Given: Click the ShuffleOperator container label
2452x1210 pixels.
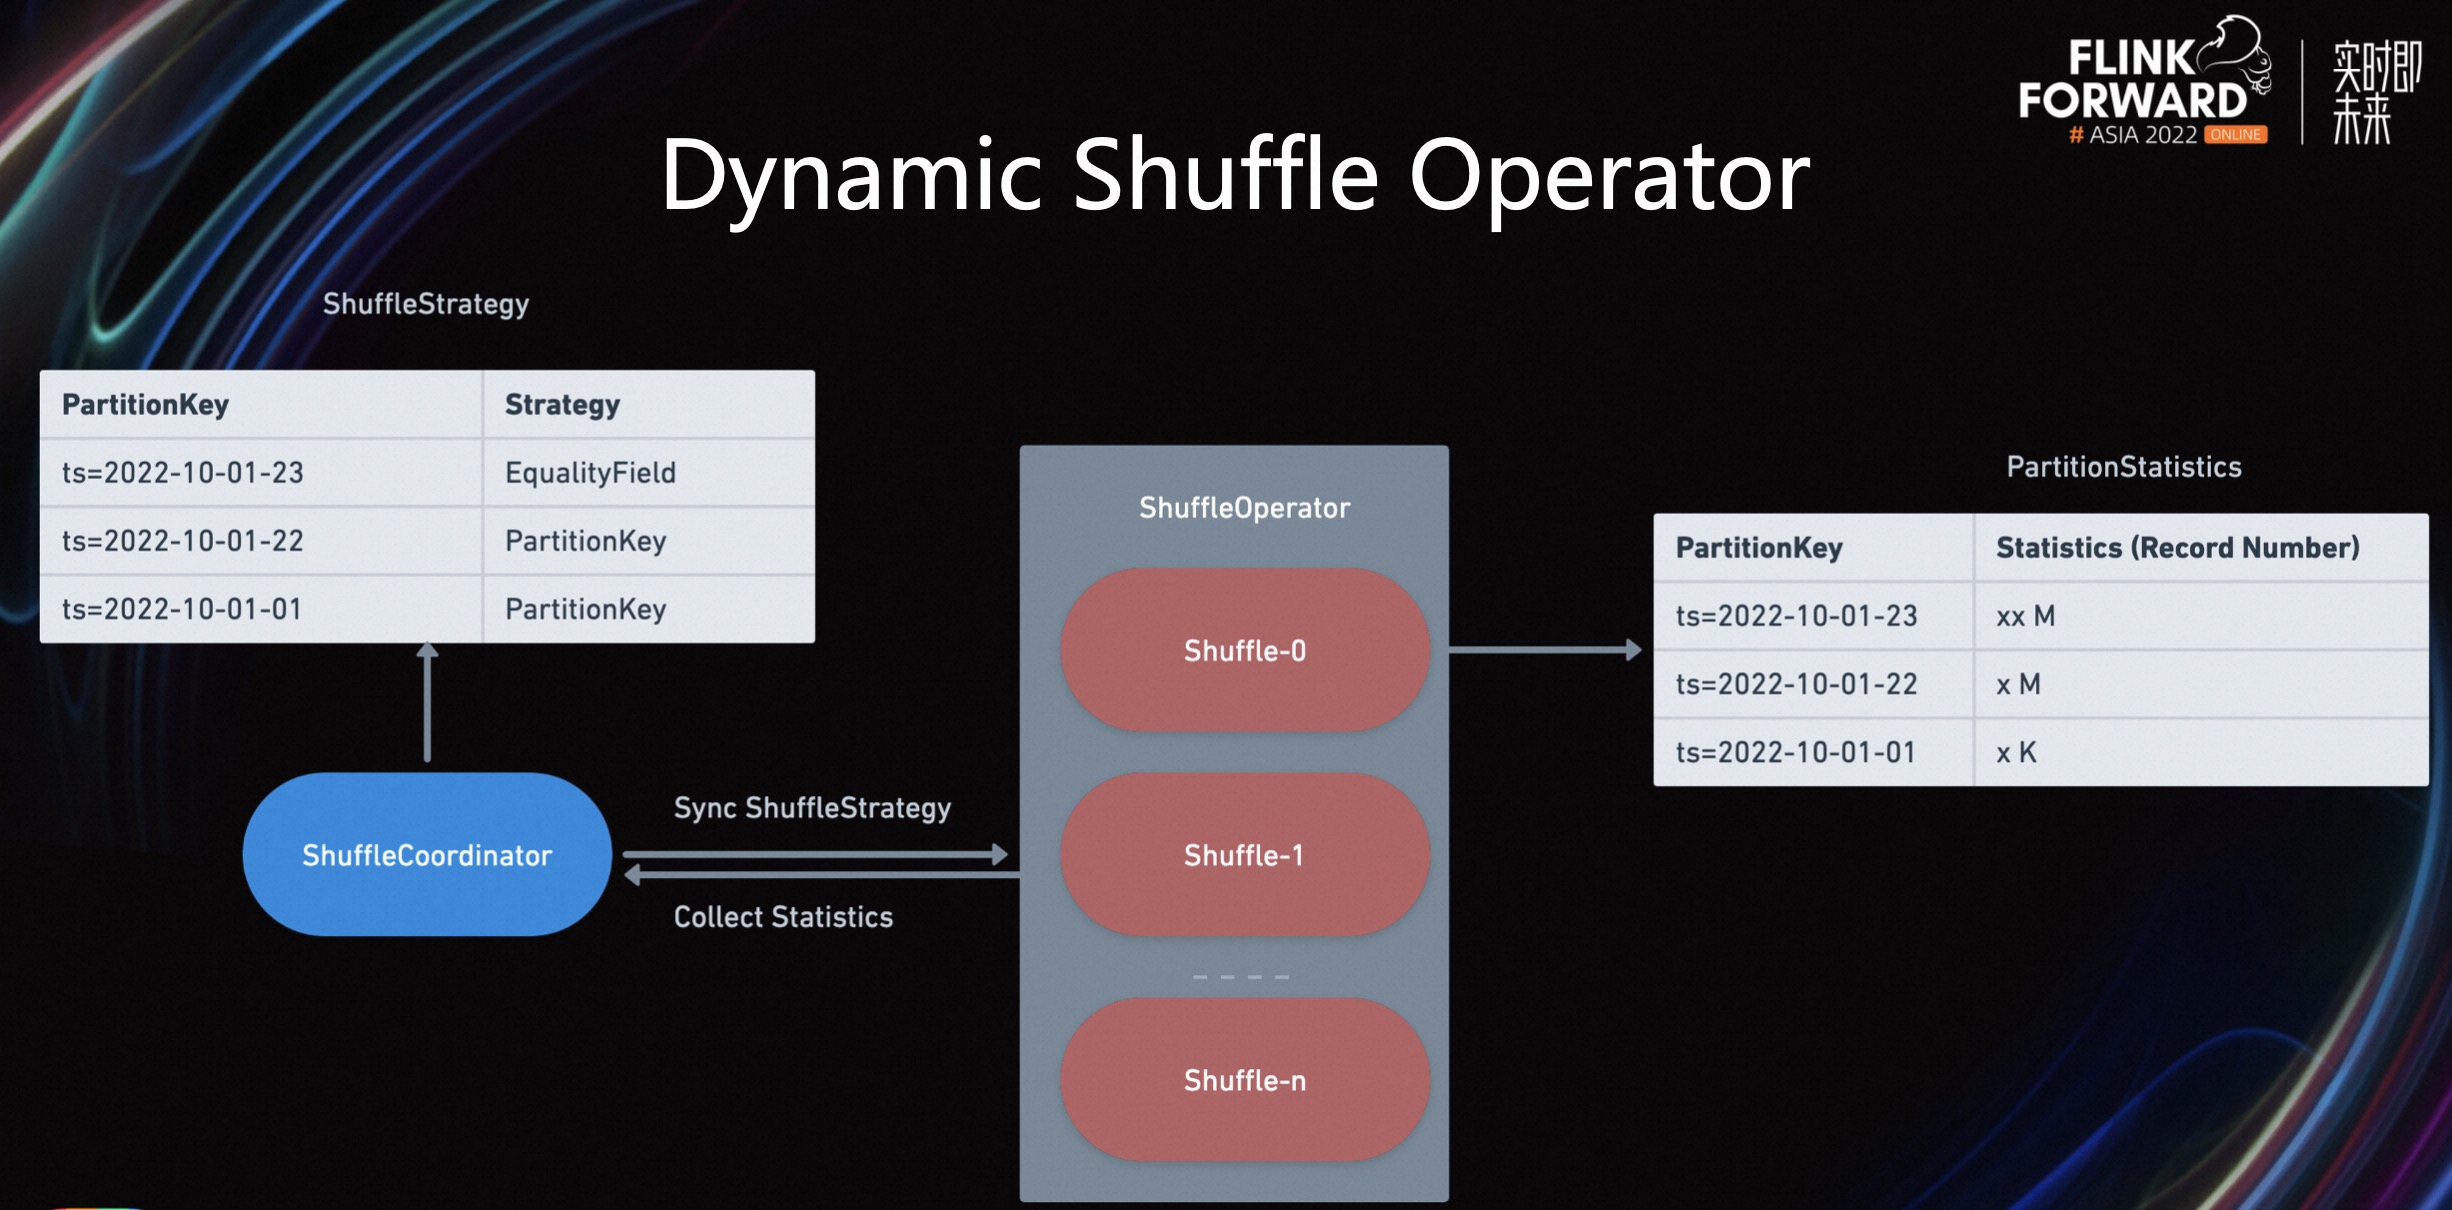Looking at the screenshot, I should (x=1244, y=508).
